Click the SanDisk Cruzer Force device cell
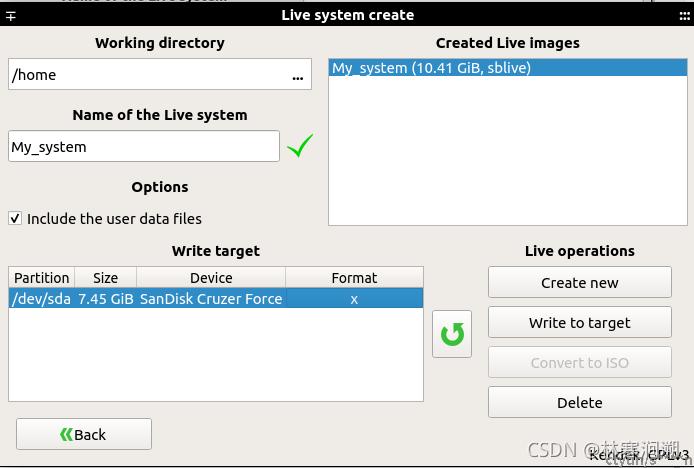This screenshot has height=468, width=694. (211, 299)
